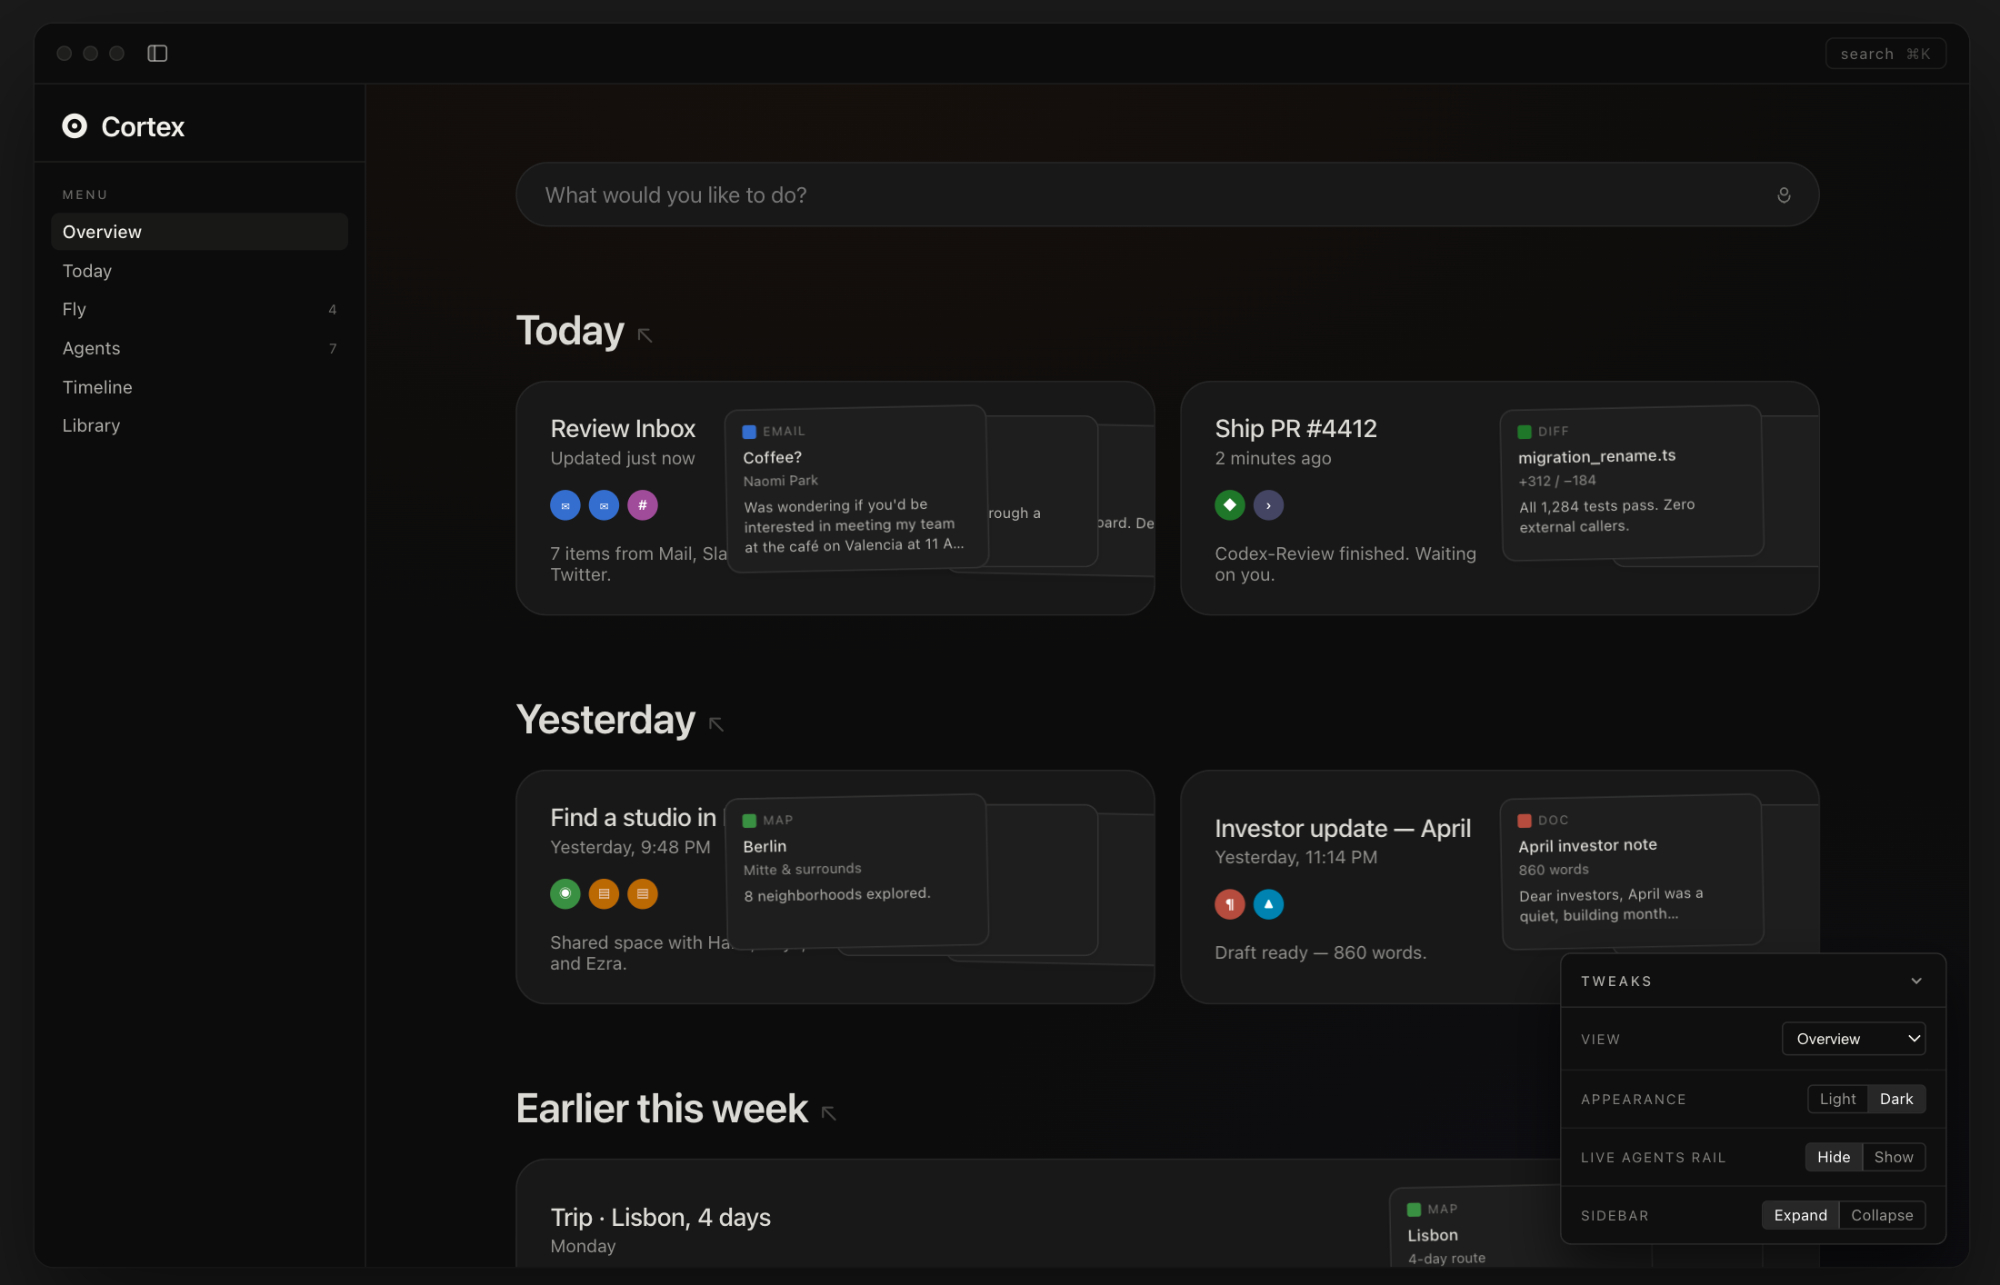Click the red paragraph icon in Investor update
The height and width of the screenshot is (1285, 2000).
pos(1229,904)
